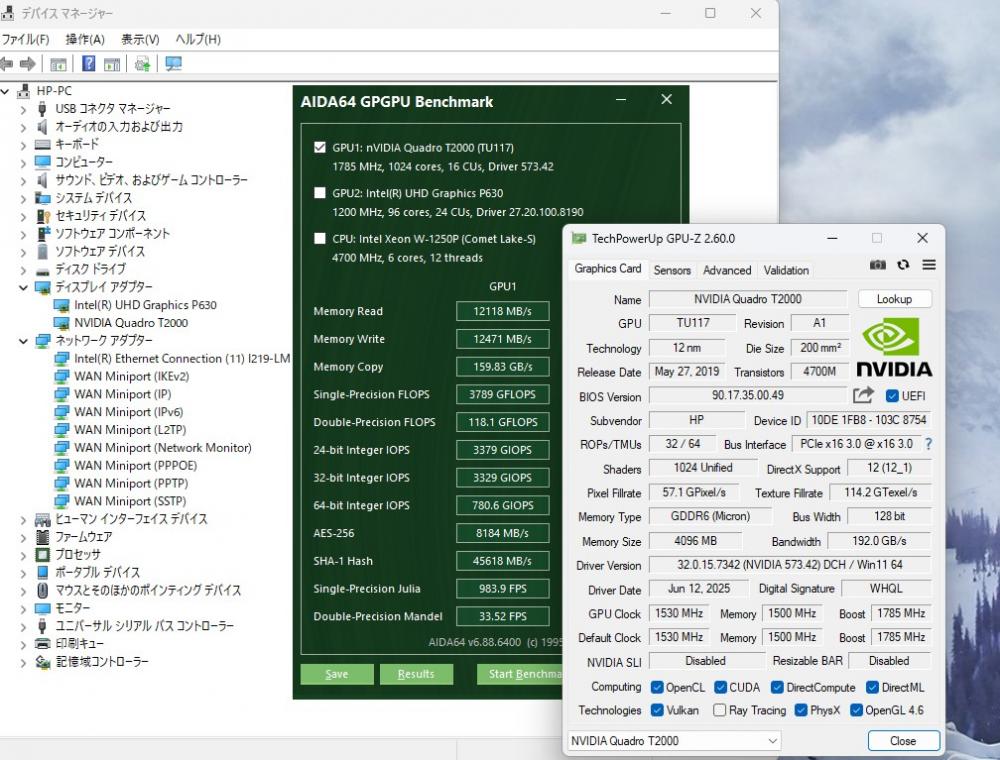Click the Forward arrow in Device Manager toolbar
The width and height of the screenshot is (1000, 760).
click(x=27, y=64)
